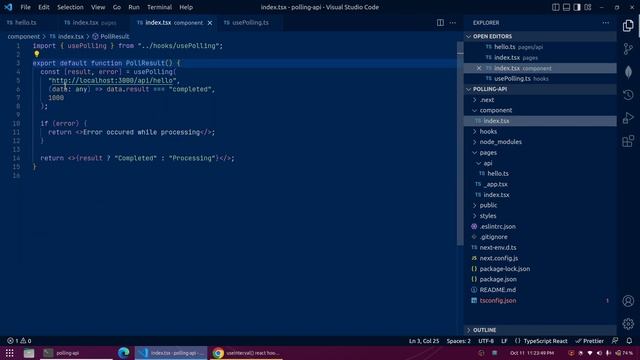Open Microsoft Edge from taskbar
This screenshot has height=360, width=640.
(123, 353)
